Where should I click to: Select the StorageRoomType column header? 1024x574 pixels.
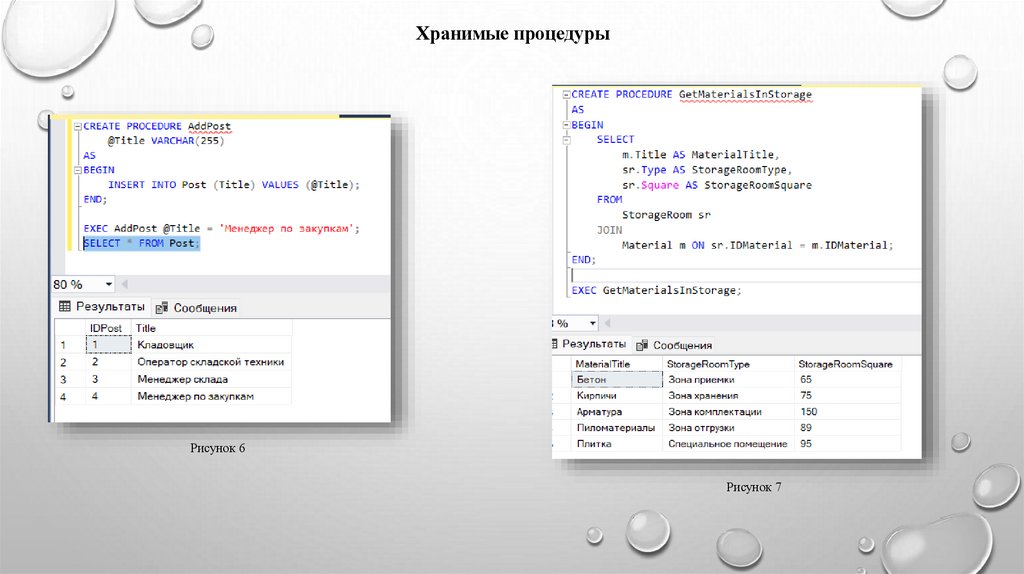pyautogui.click(x=708, y=364)
